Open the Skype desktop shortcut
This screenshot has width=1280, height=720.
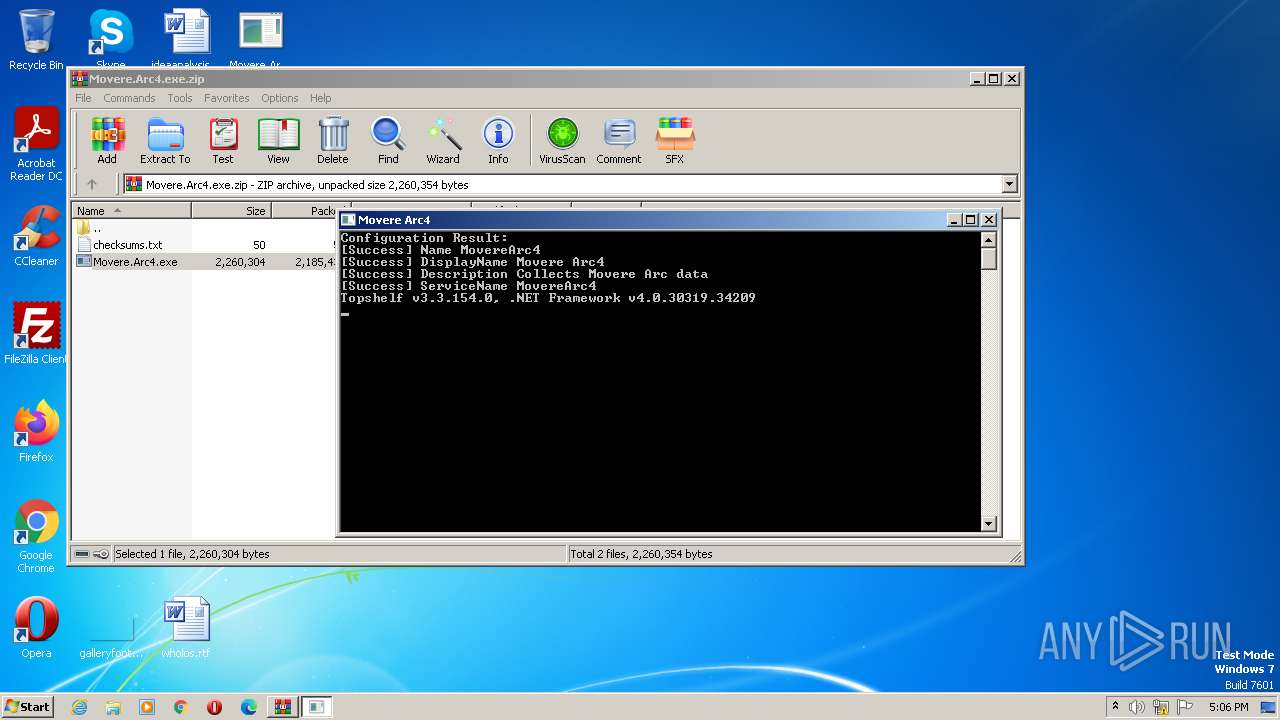pyautogui.click(x=110, y=38)
